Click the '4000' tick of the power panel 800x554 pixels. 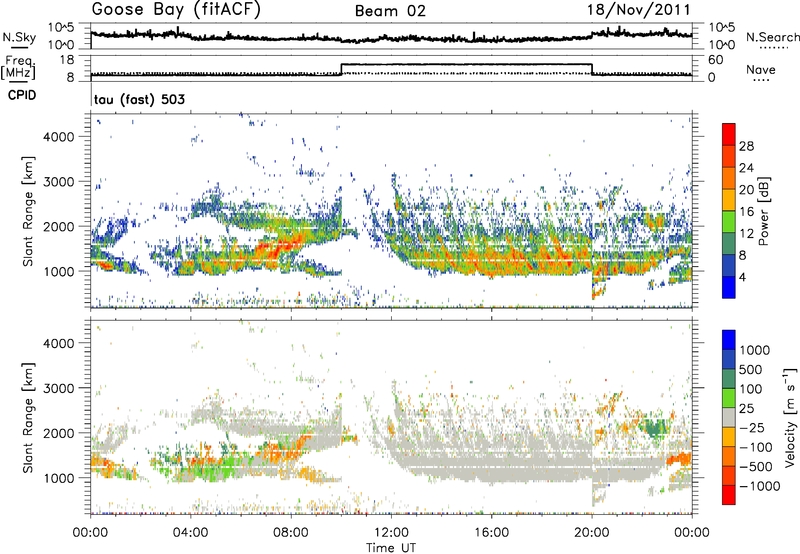pos(58,137)
